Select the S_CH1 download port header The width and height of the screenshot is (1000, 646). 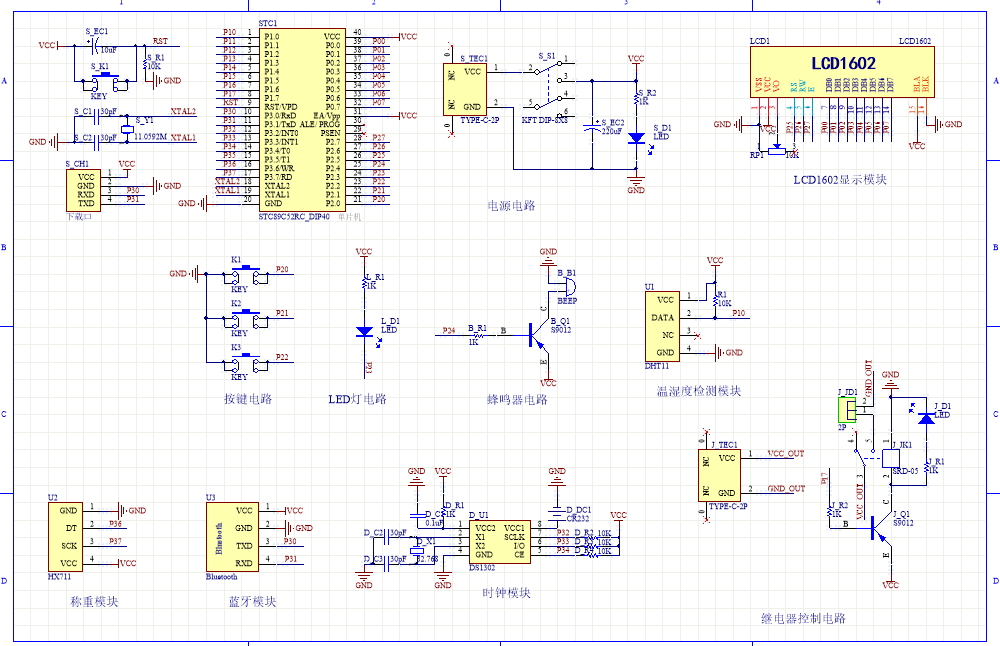click(84, 190)
